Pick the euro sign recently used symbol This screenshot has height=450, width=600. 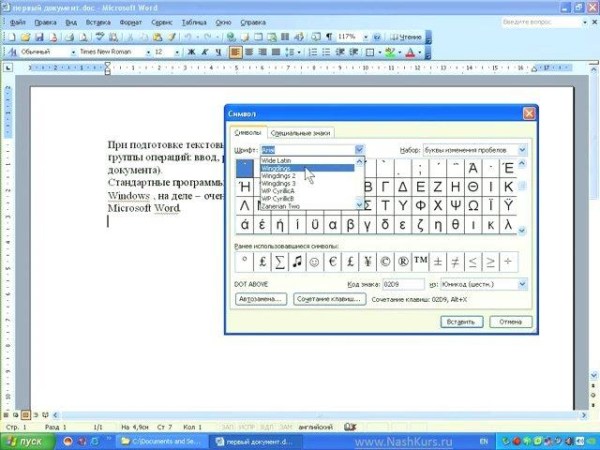[x=334, y=262]
